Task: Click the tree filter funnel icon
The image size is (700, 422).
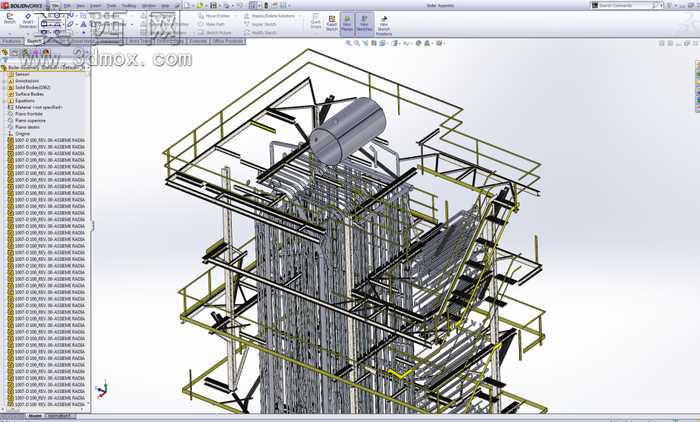Action: click(x=5, y=61)
